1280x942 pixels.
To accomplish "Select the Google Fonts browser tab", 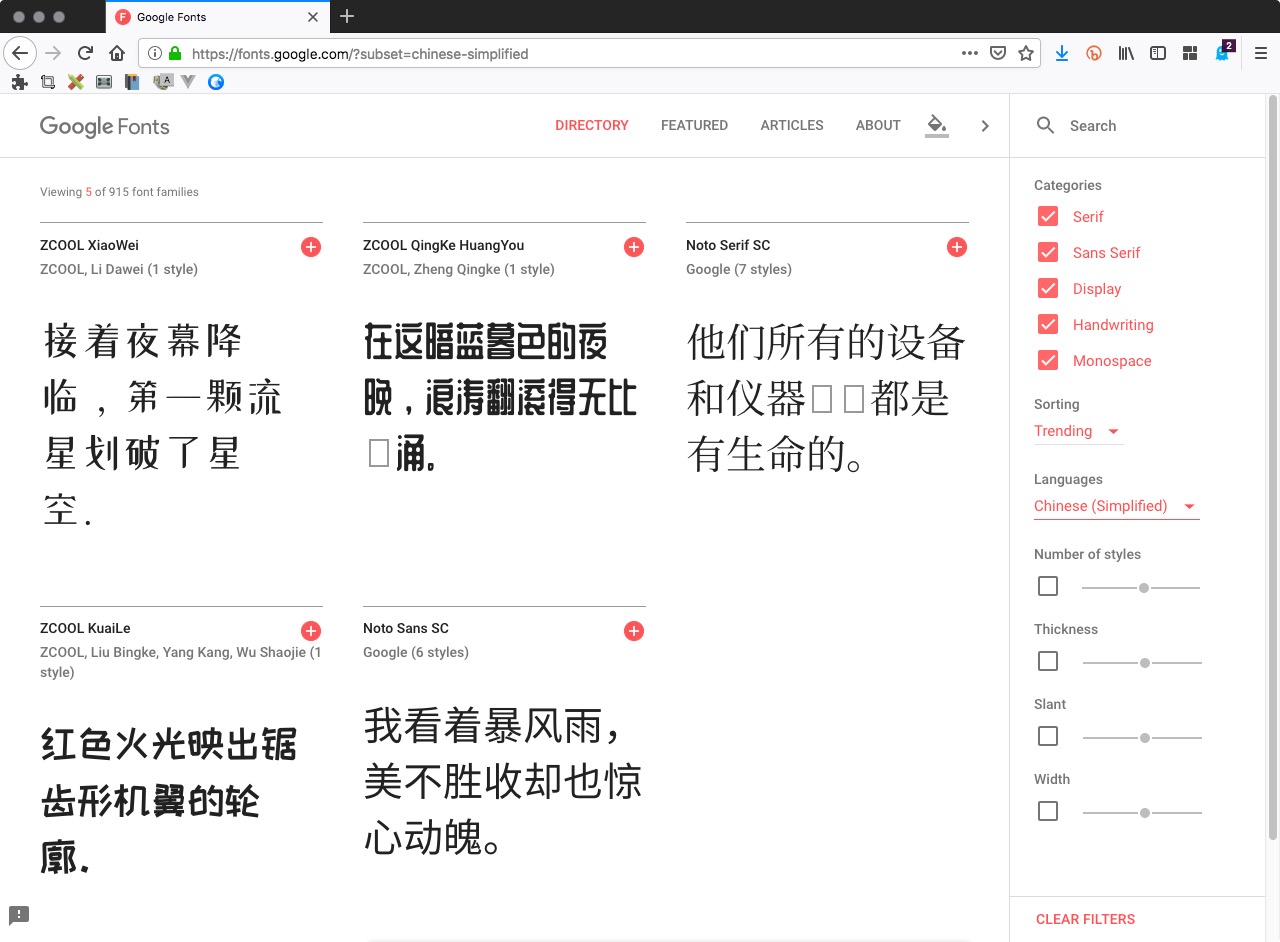I will click(x=217, y=17).
